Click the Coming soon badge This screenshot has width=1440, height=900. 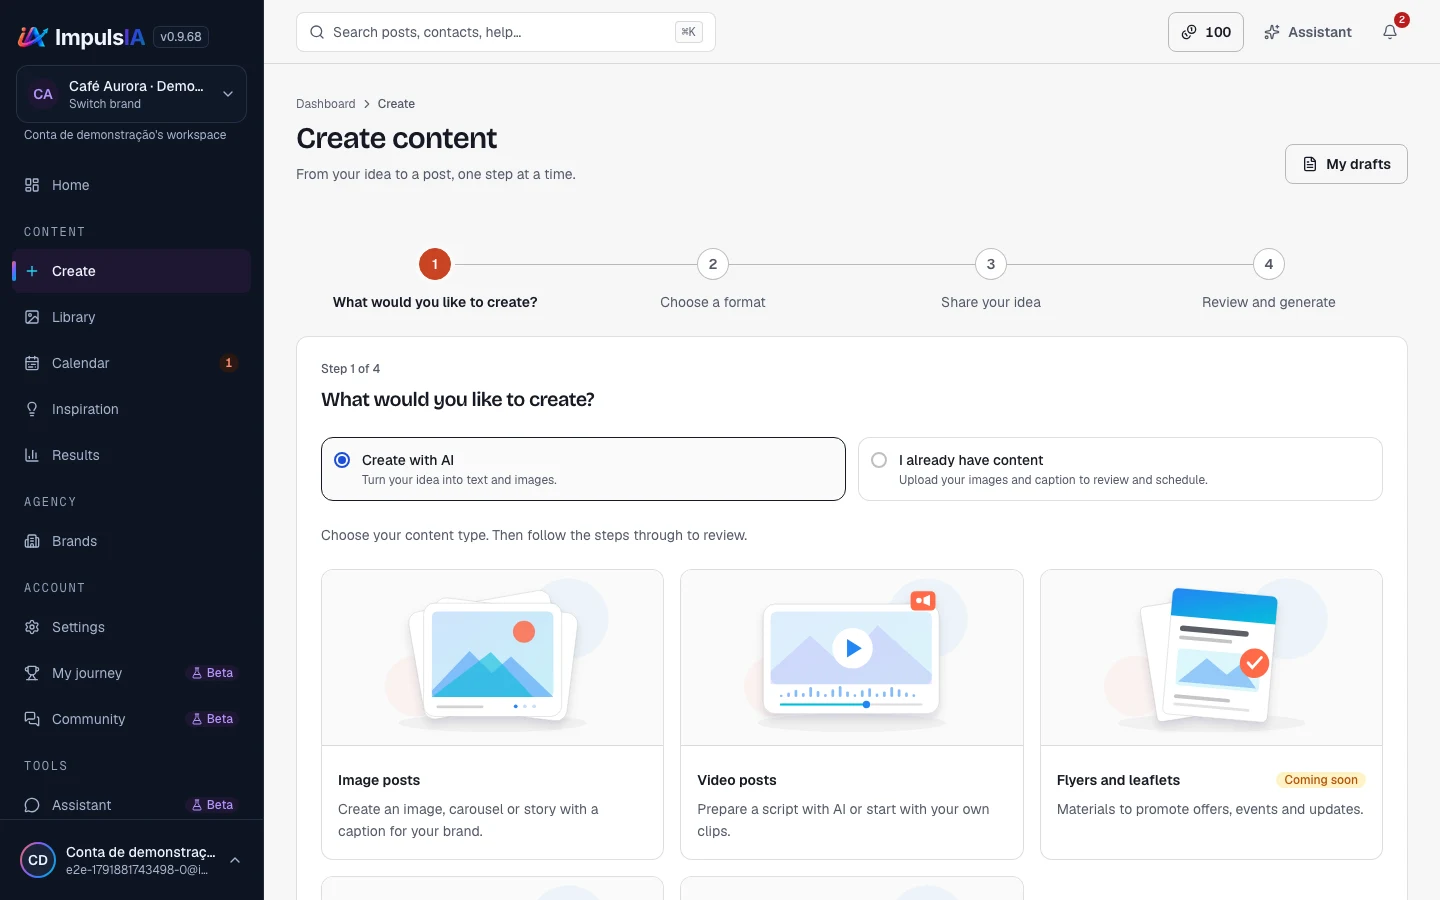click(x=1321, y=780)
